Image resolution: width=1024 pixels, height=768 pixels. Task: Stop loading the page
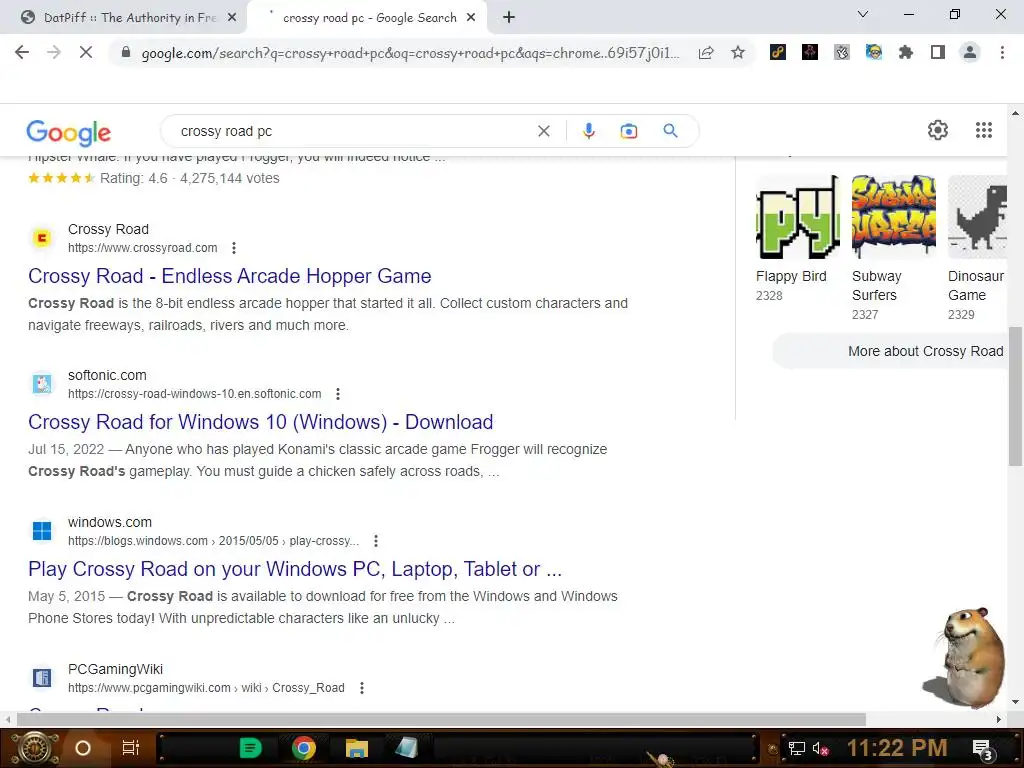pyautogui.click(x=86, y=52)
